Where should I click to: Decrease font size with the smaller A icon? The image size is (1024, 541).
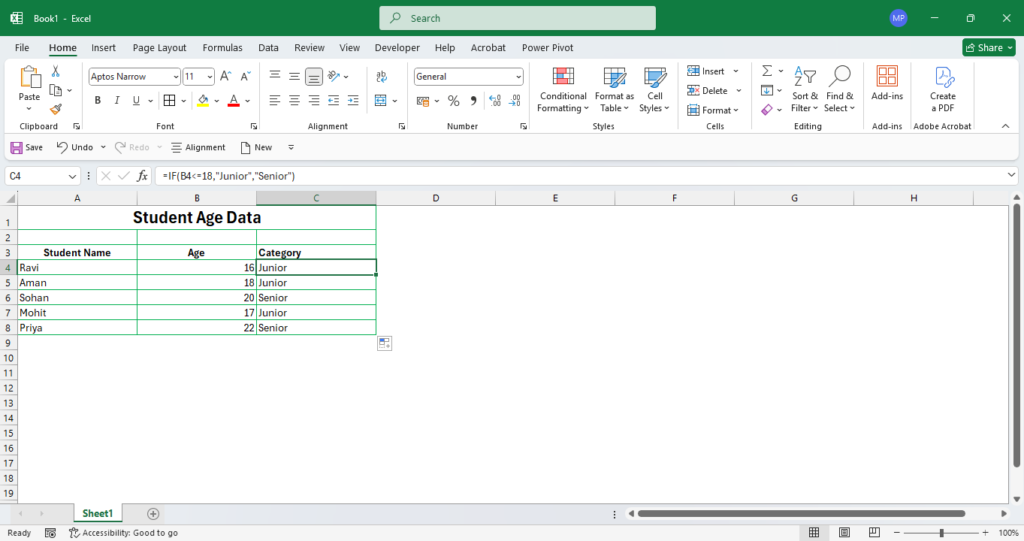point(246,76)
